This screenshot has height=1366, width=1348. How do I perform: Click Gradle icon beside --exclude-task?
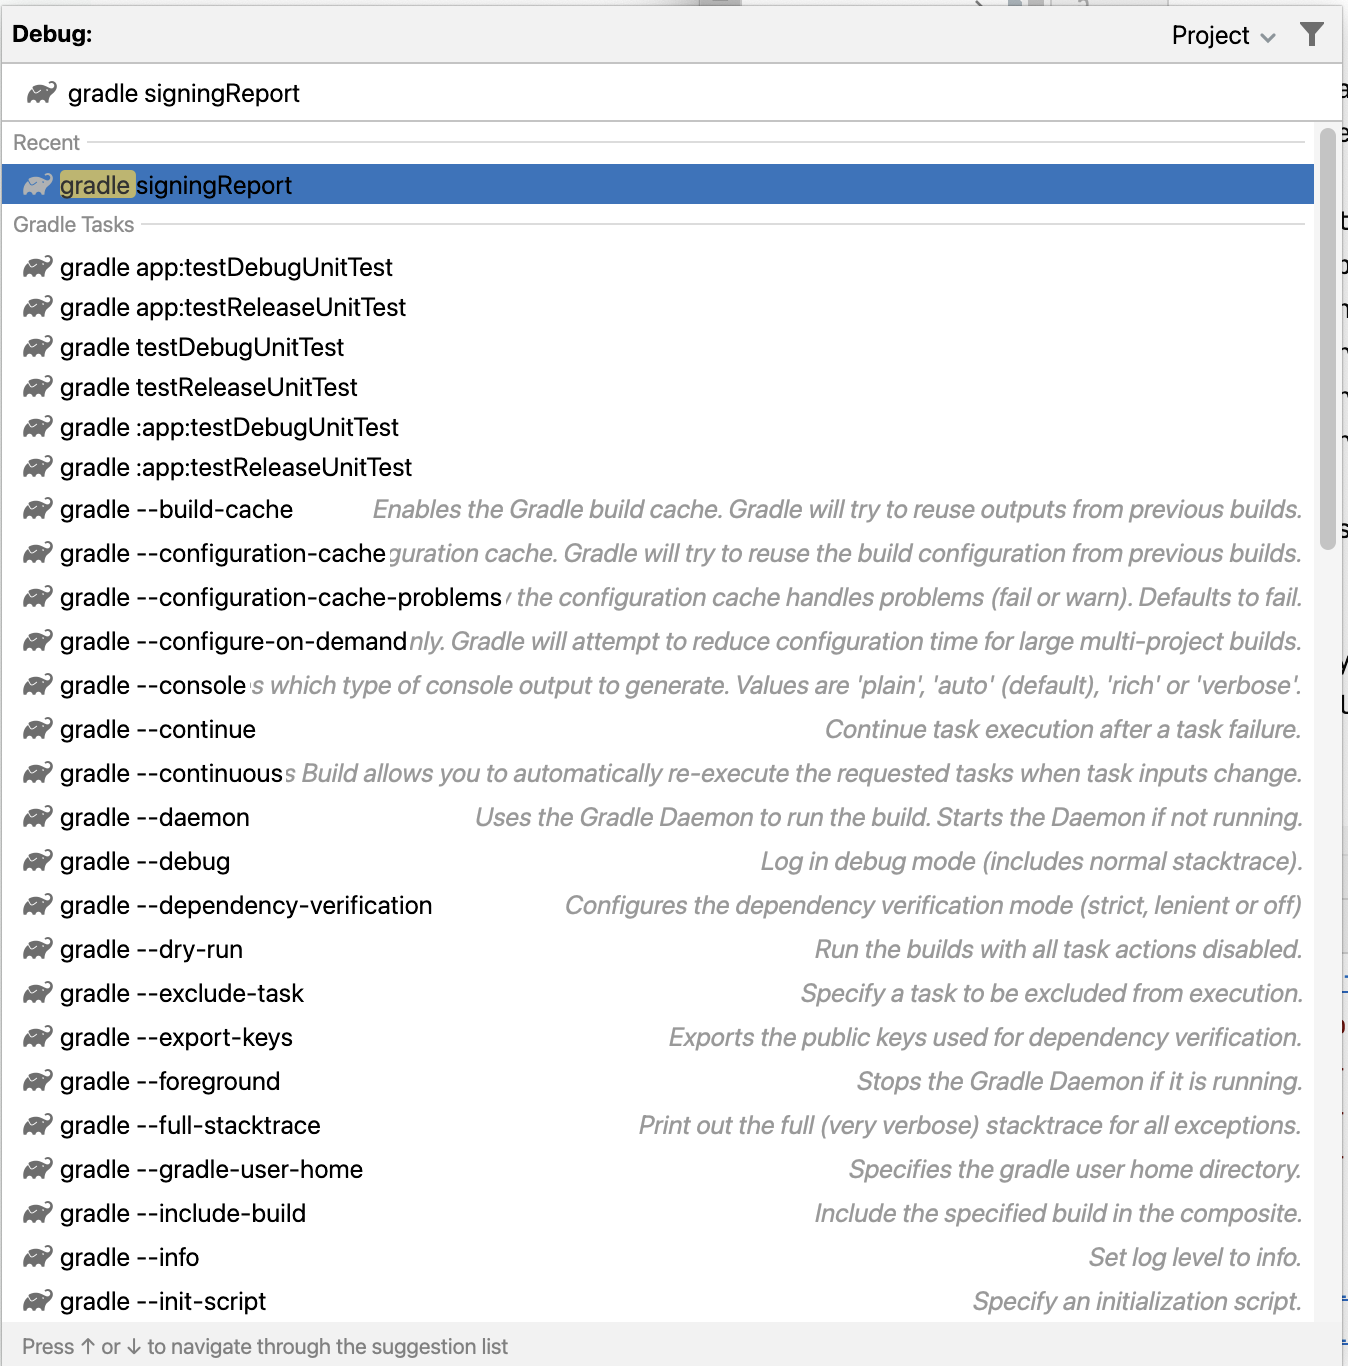click(x=37, y=993)
